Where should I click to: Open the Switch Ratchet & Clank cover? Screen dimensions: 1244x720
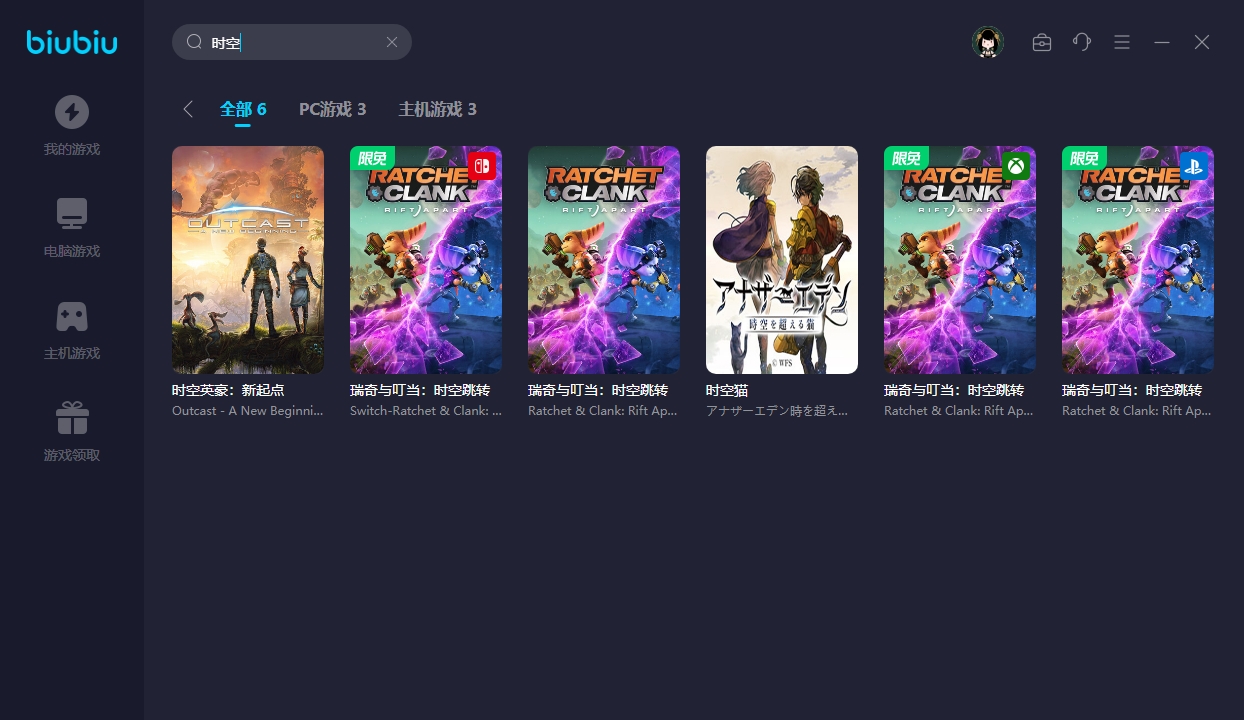426,260
